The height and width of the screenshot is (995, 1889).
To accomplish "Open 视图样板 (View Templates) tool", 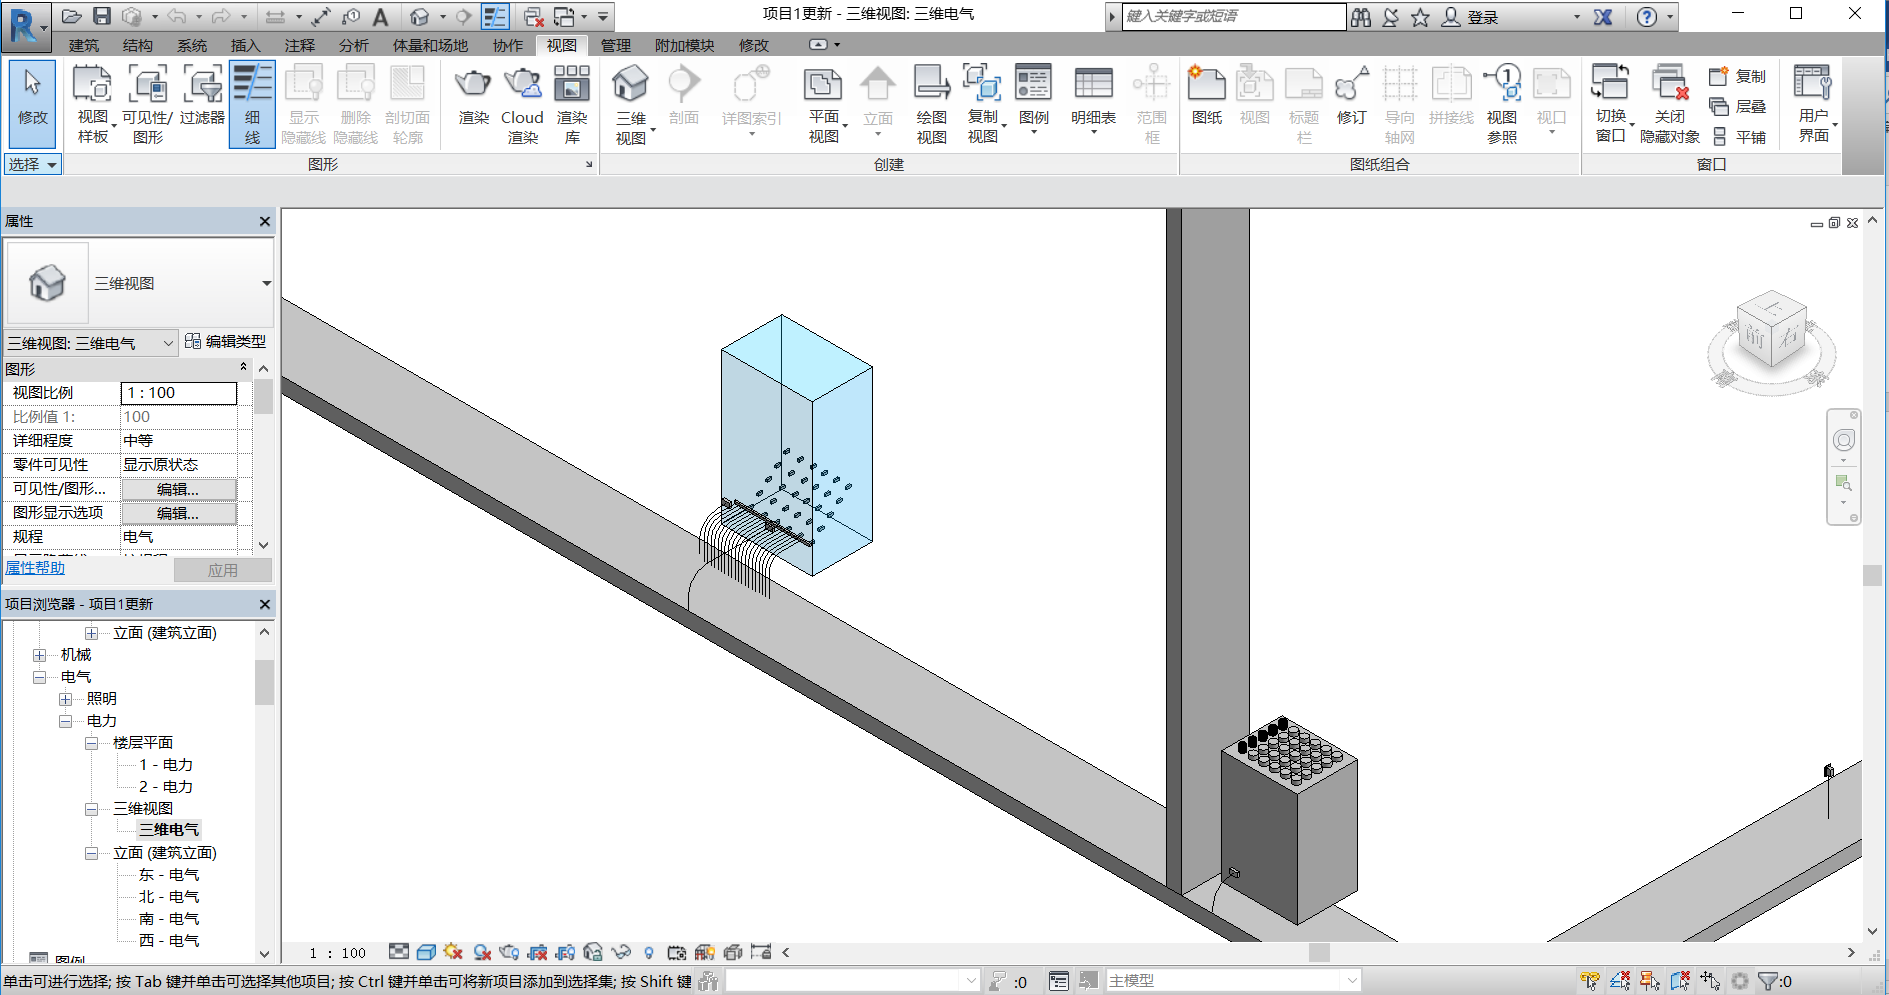I will 92,104.
